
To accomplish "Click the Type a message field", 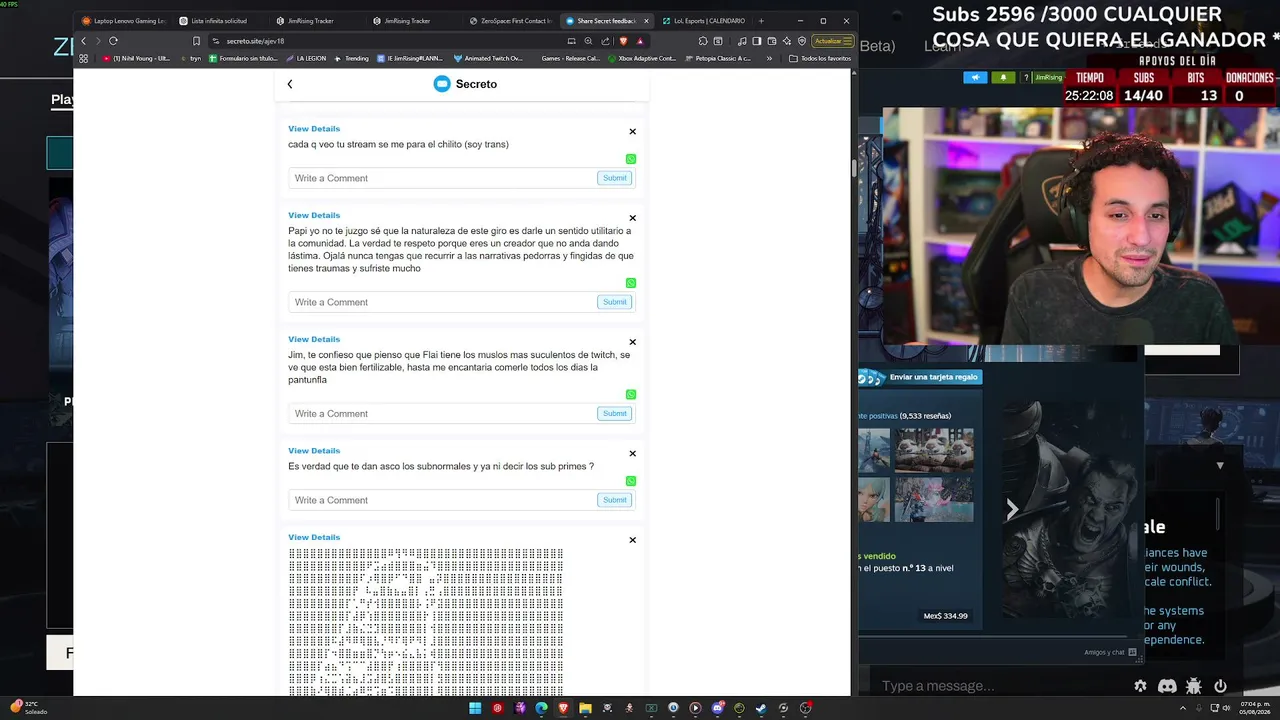I will point(1000,686).
